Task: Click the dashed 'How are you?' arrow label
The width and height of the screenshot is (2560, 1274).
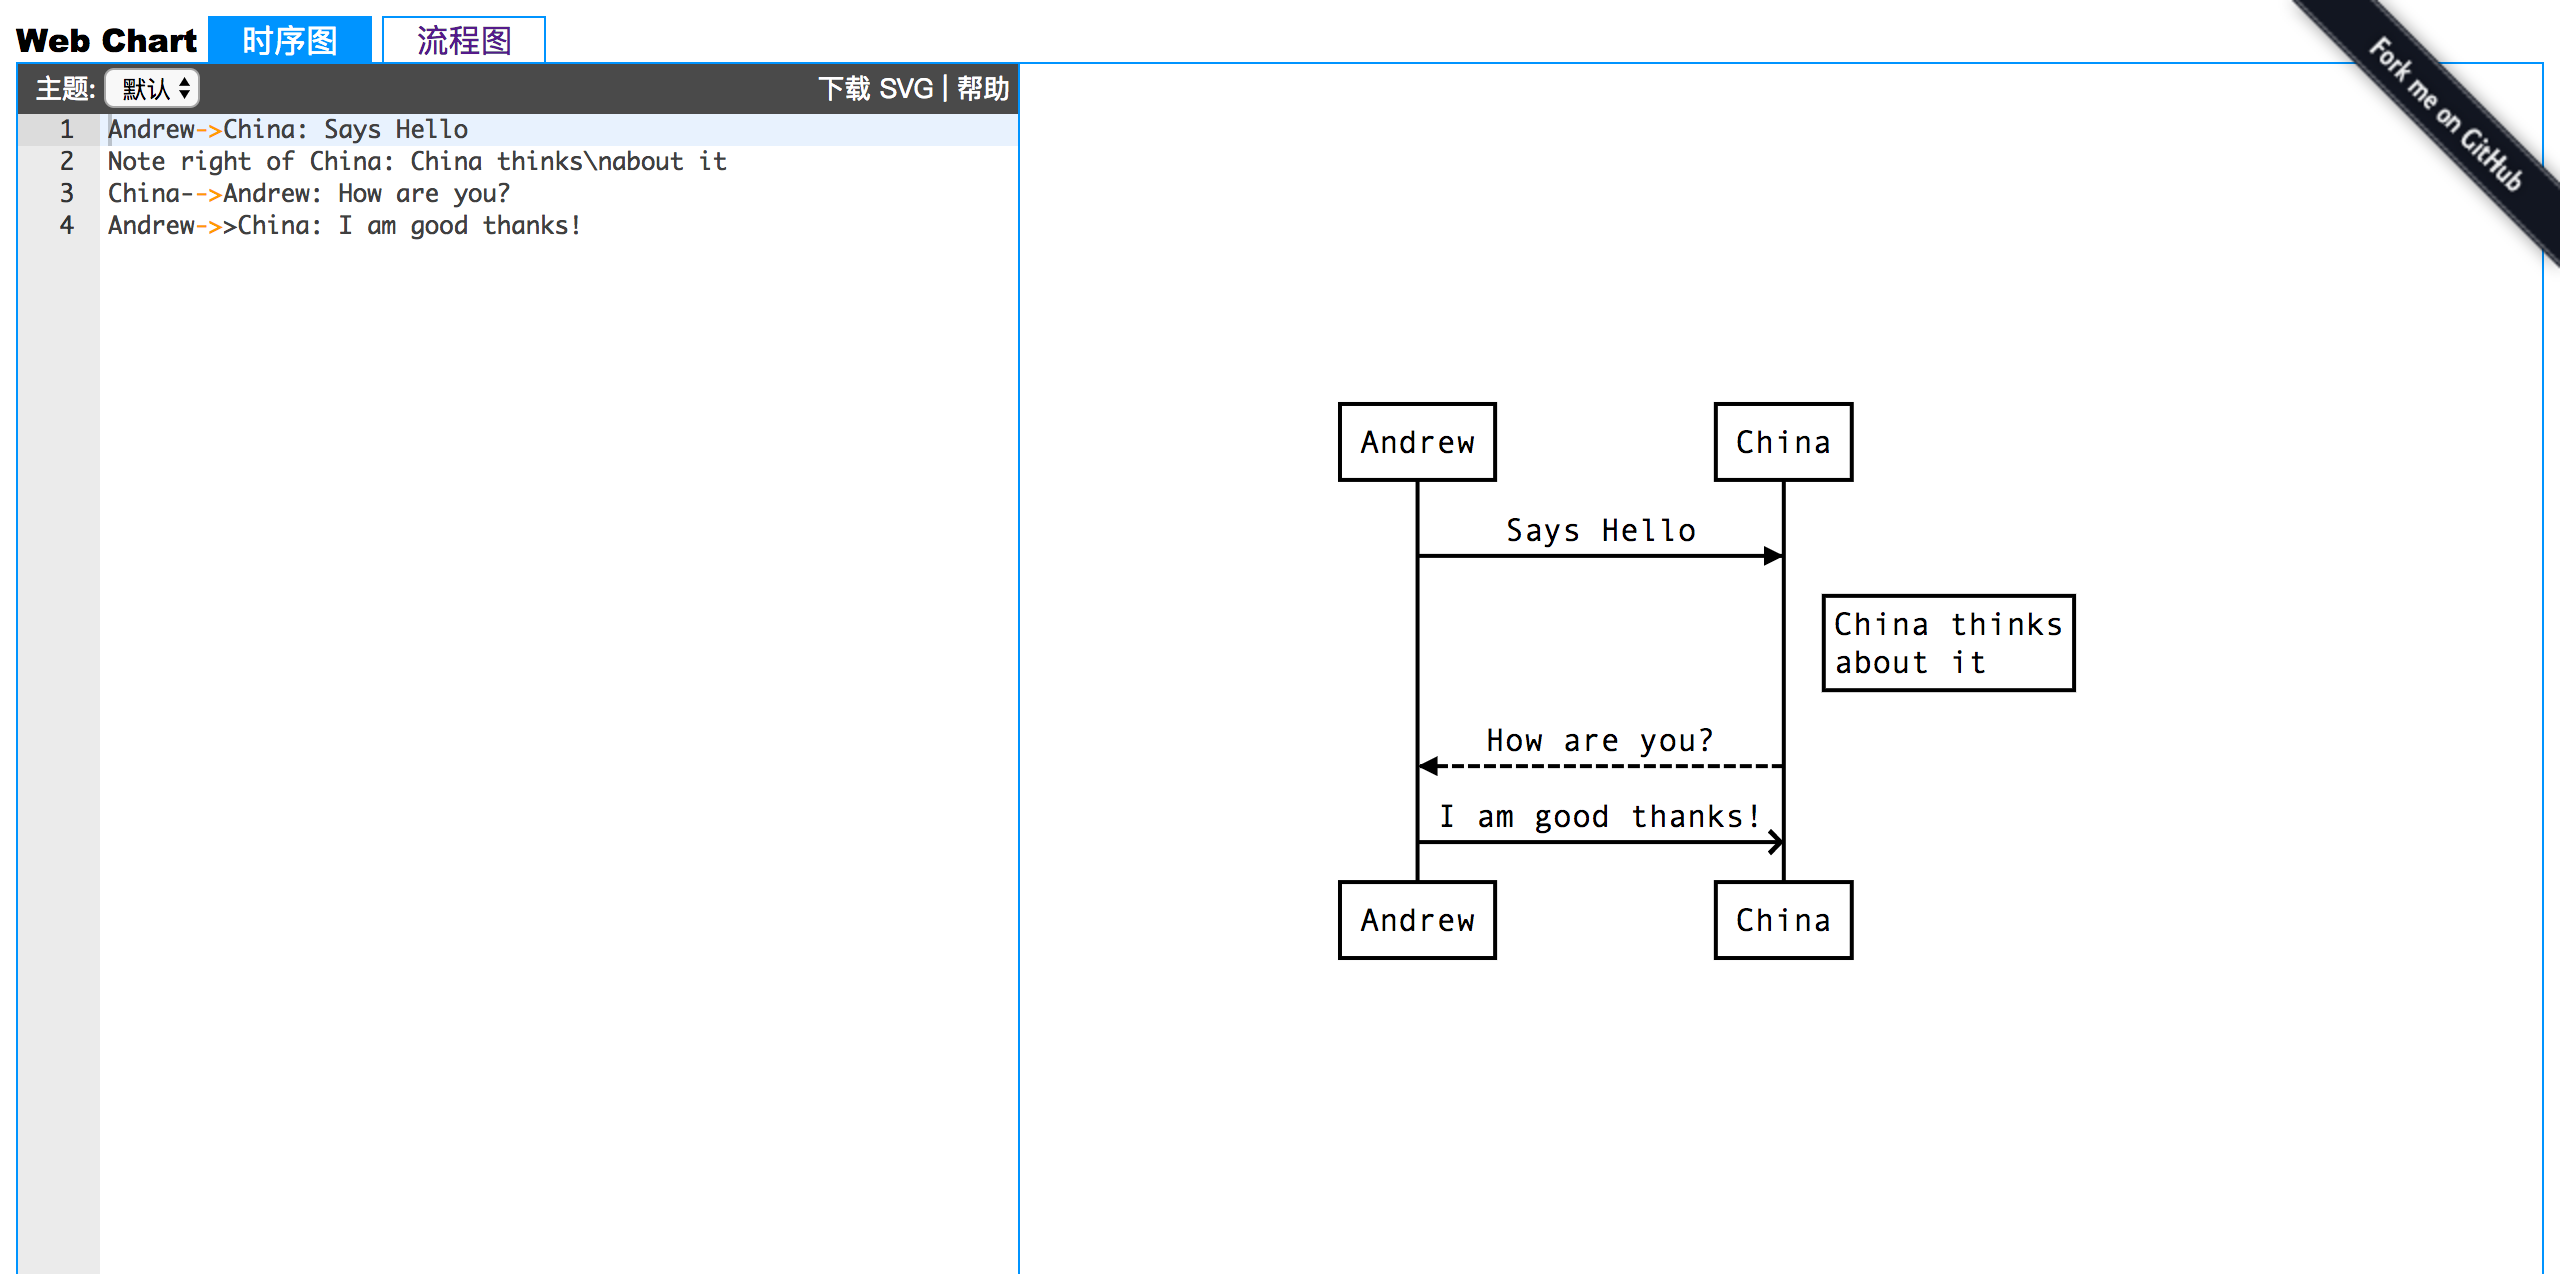Action: (1600, 741)
